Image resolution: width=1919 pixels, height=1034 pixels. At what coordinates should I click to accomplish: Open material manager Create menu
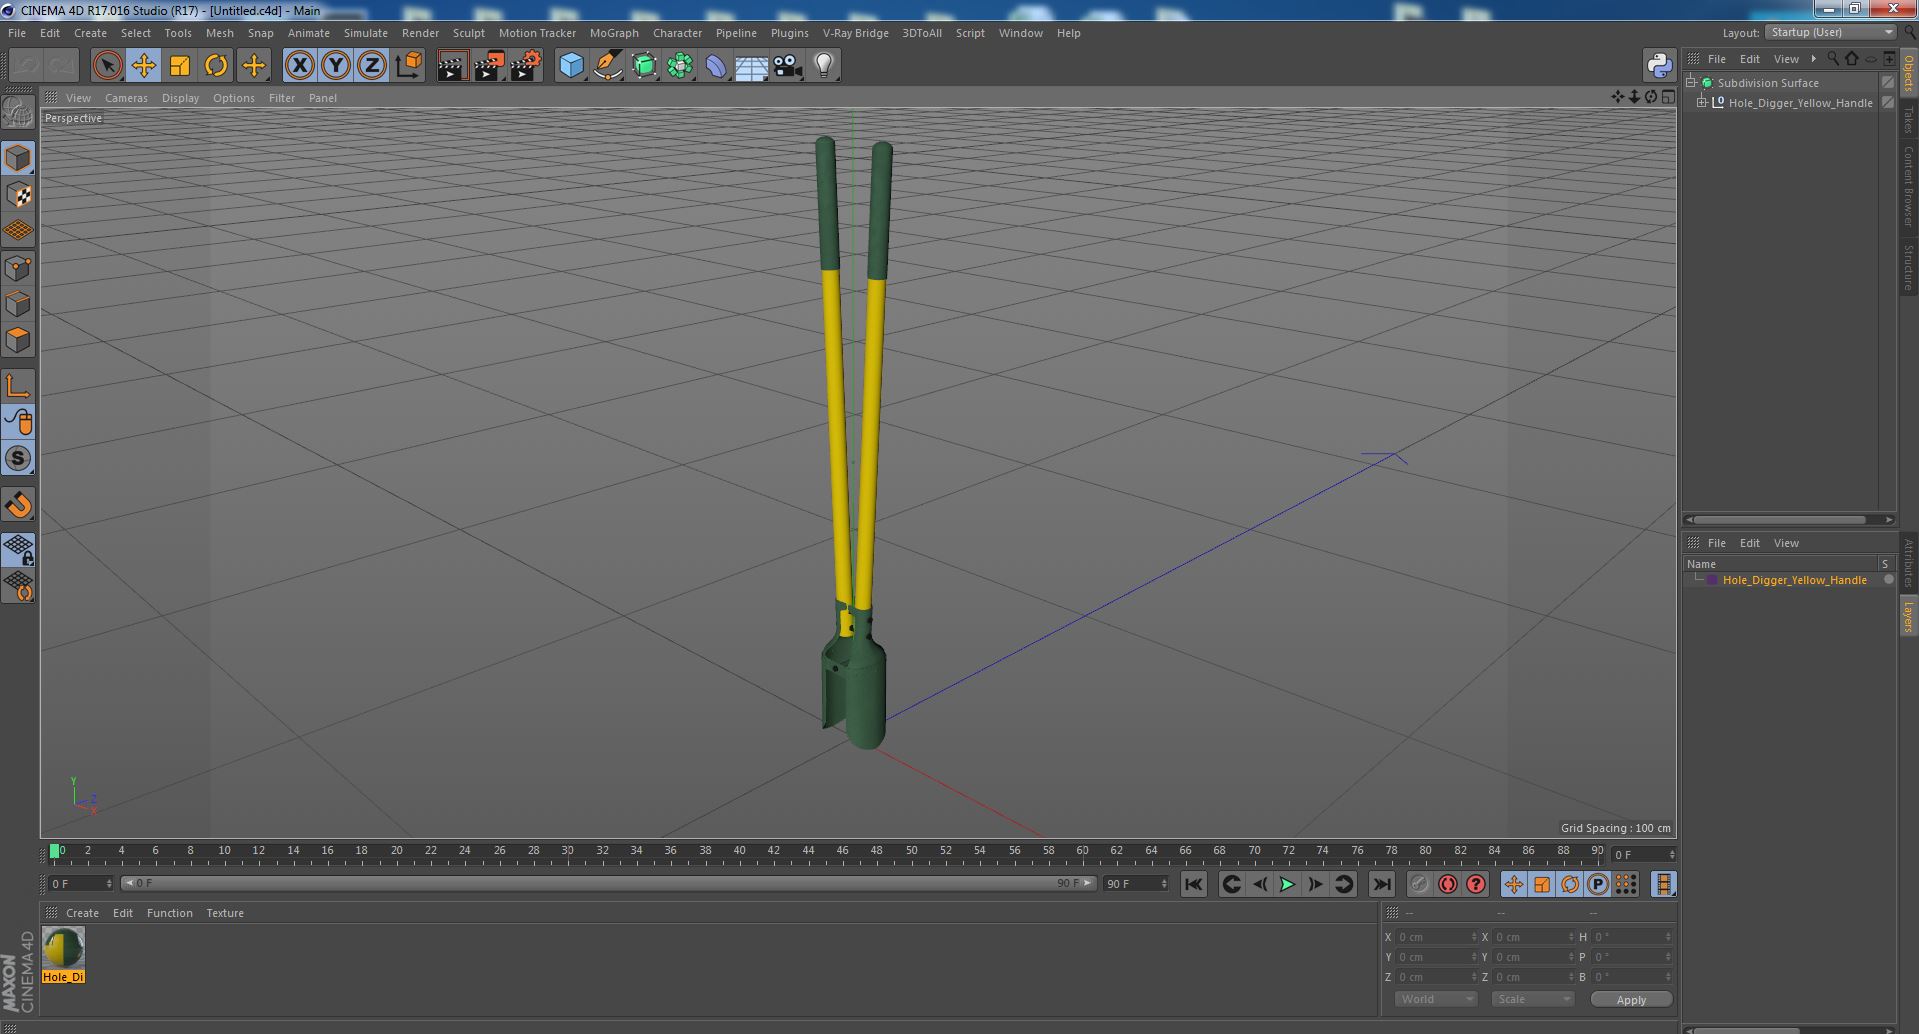coord(82,913)
